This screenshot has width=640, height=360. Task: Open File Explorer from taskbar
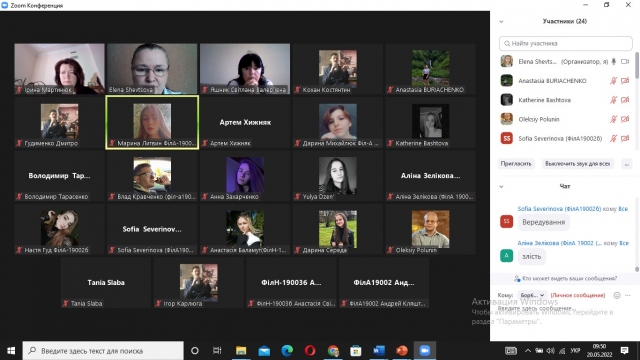[241, 351]
